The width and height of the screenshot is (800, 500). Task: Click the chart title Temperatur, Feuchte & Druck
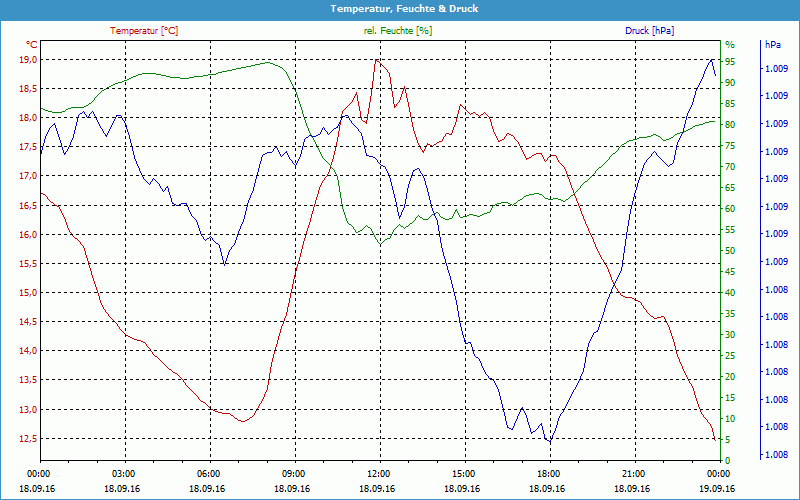tap(404, 9)
